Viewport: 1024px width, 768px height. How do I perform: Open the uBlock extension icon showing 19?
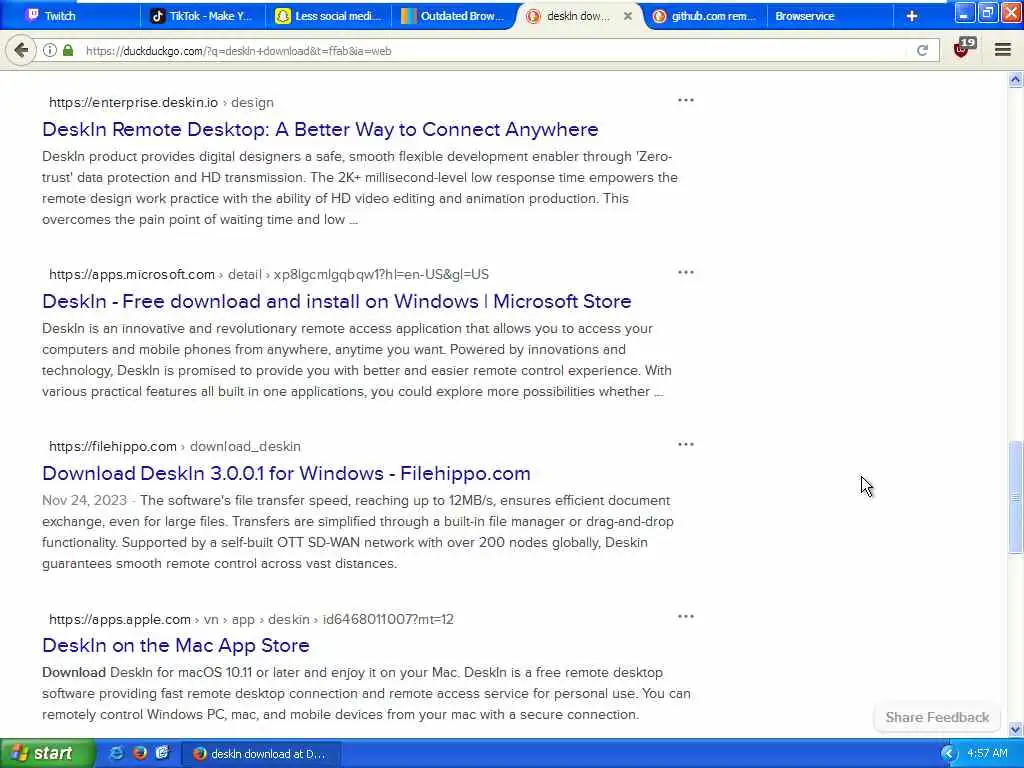click(963, 48)
